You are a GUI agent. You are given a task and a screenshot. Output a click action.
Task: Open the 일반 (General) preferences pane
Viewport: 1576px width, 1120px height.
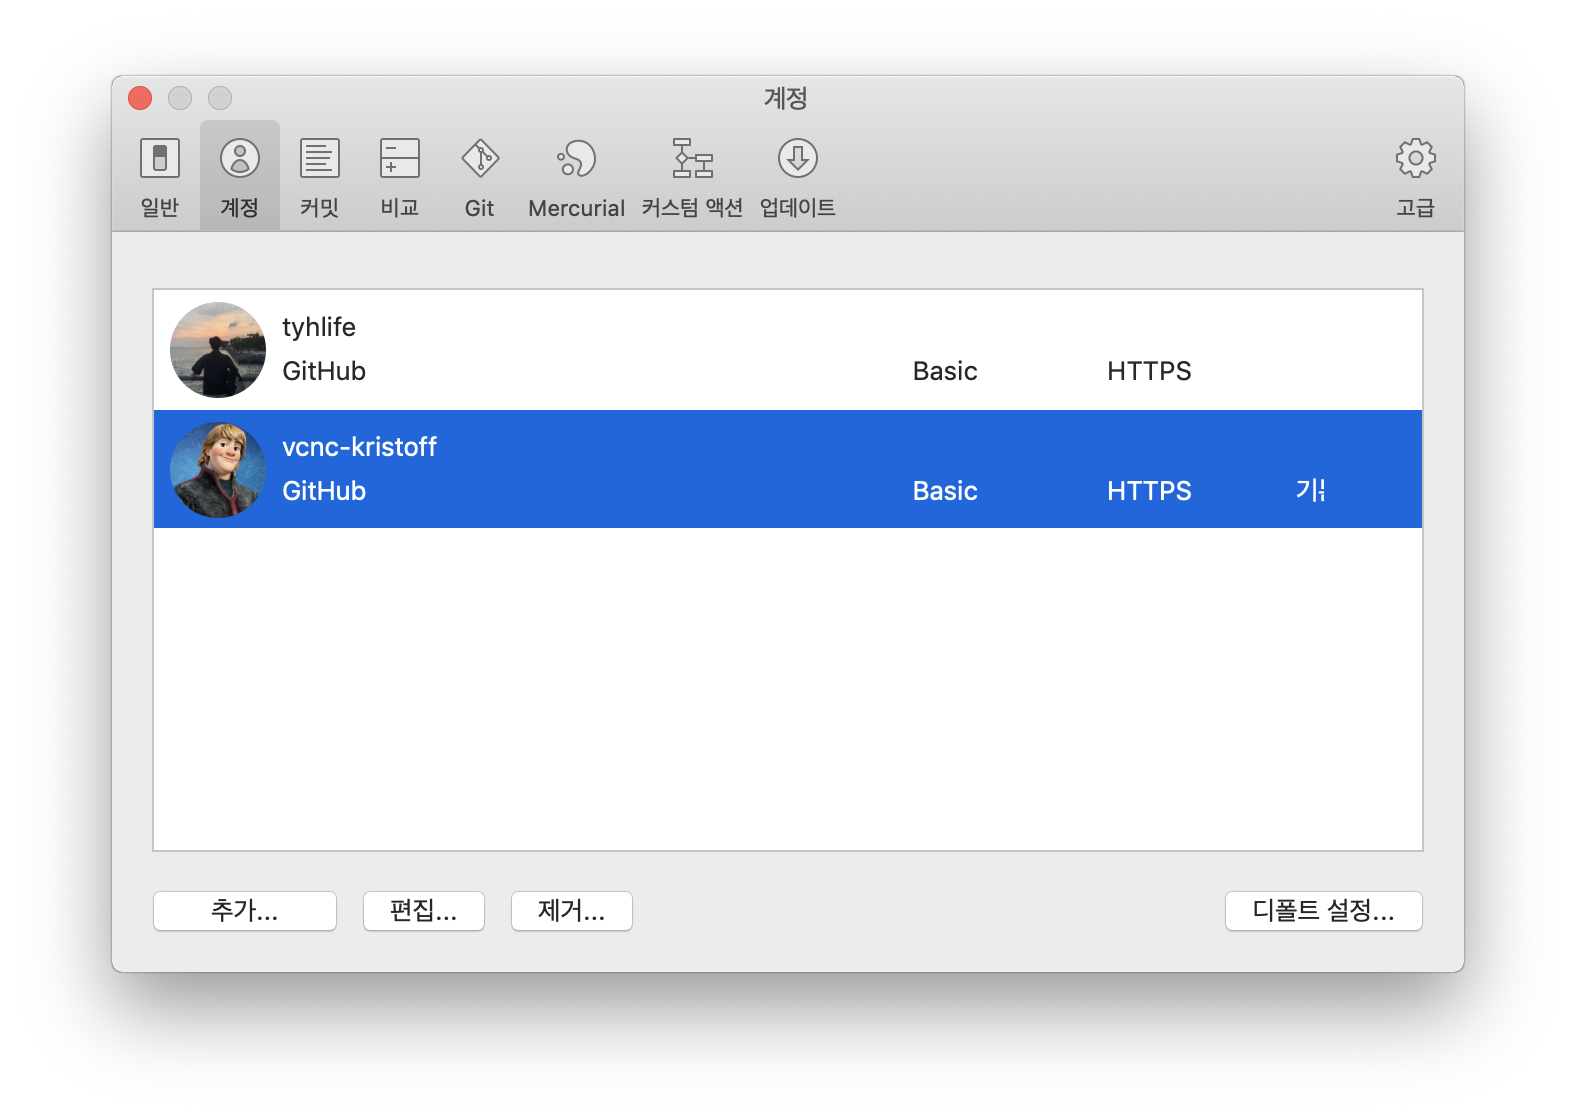click(x=160, y=177)
